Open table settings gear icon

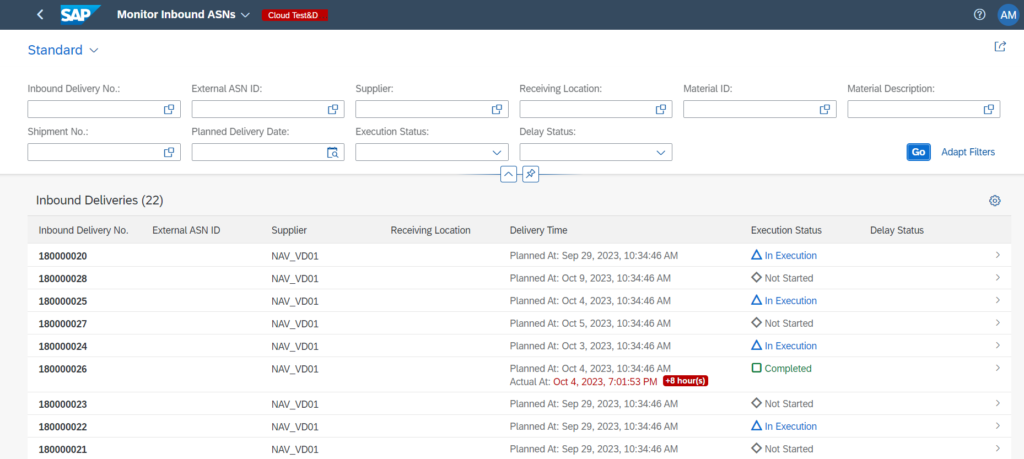coord(994,201)
